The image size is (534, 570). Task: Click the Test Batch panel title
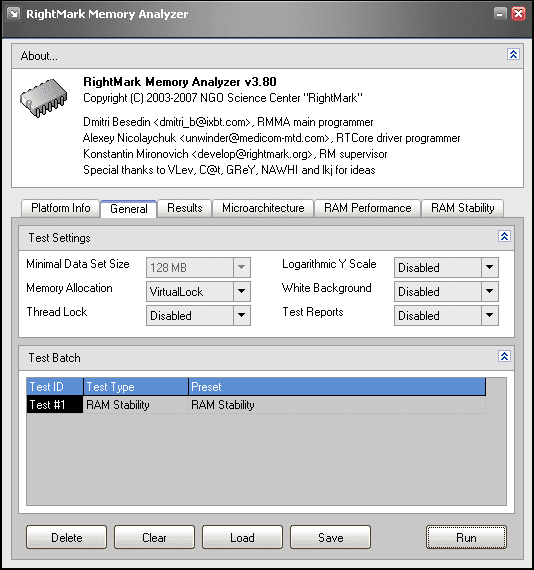coord(55,358)
